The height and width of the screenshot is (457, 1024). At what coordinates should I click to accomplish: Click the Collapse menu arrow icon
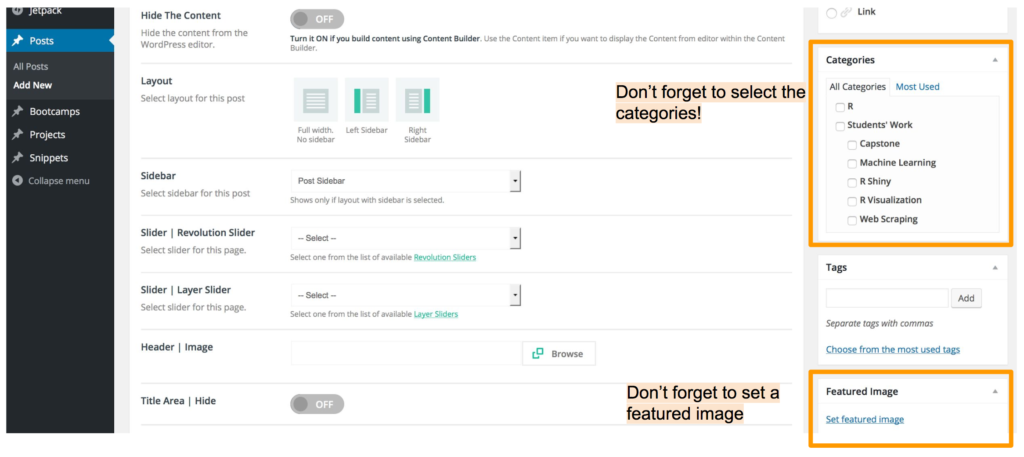[x=18, y=181]
